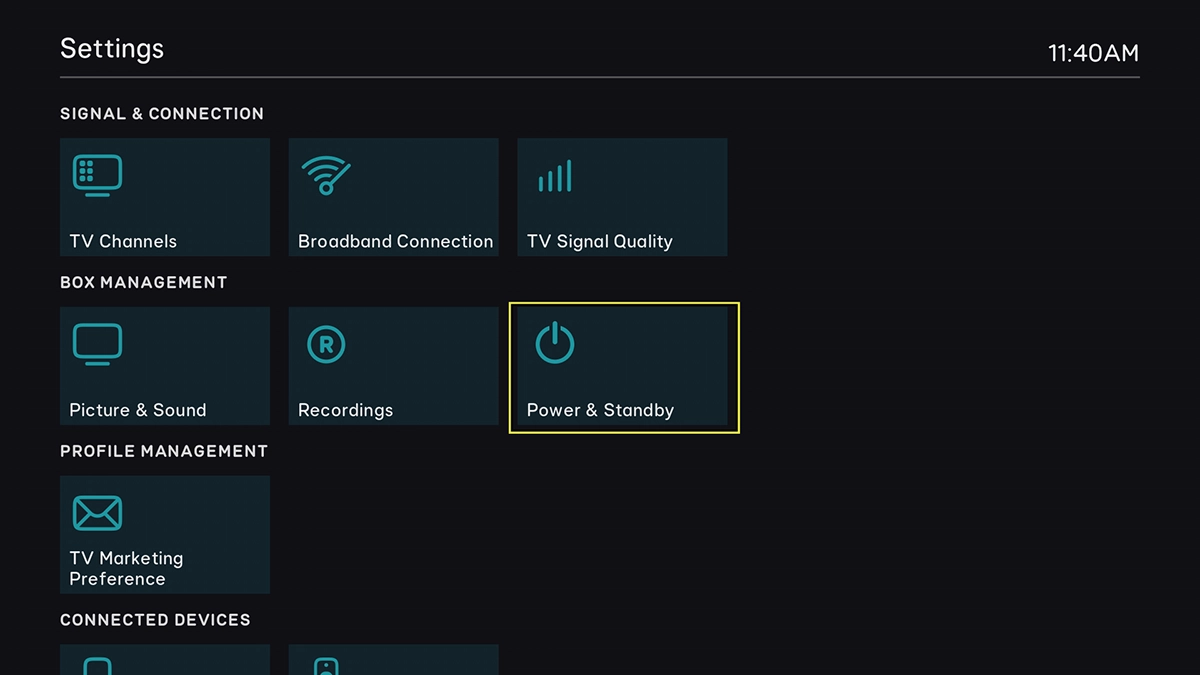This screenshot has height=675, width=1200.
Task: Click the TV Marketing Preference envelope icon
Action: point(97,514)
